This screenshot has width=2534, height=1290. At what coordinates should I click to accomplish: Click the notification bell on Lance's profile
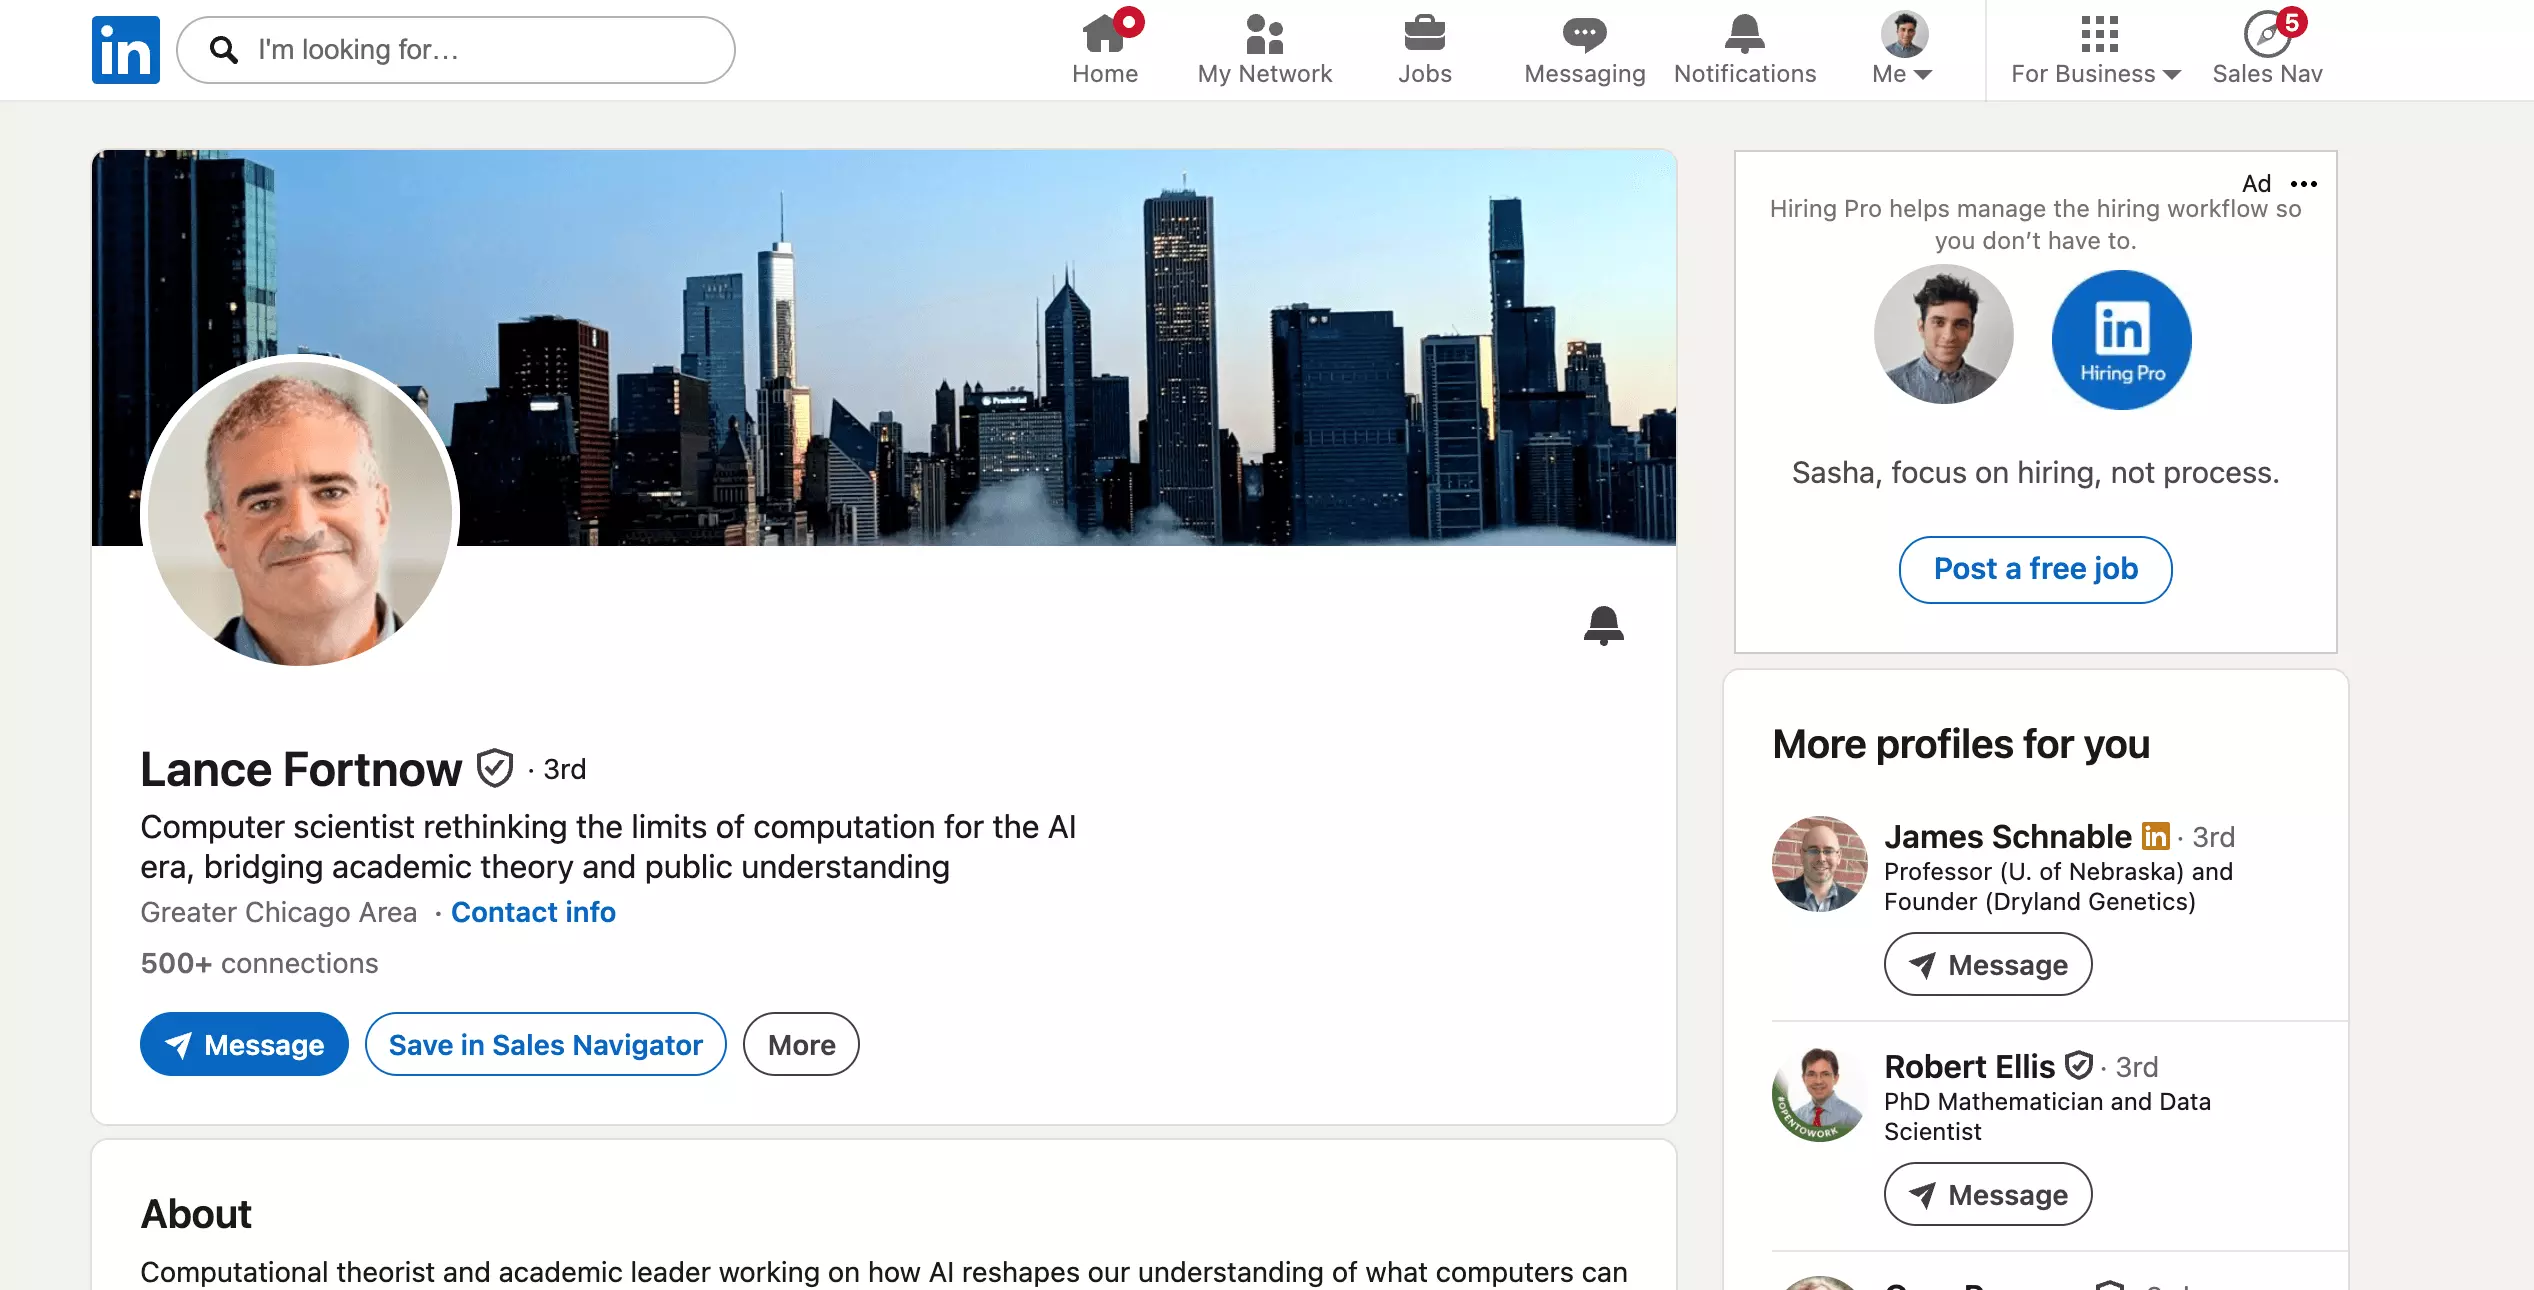coord(1604,626)
